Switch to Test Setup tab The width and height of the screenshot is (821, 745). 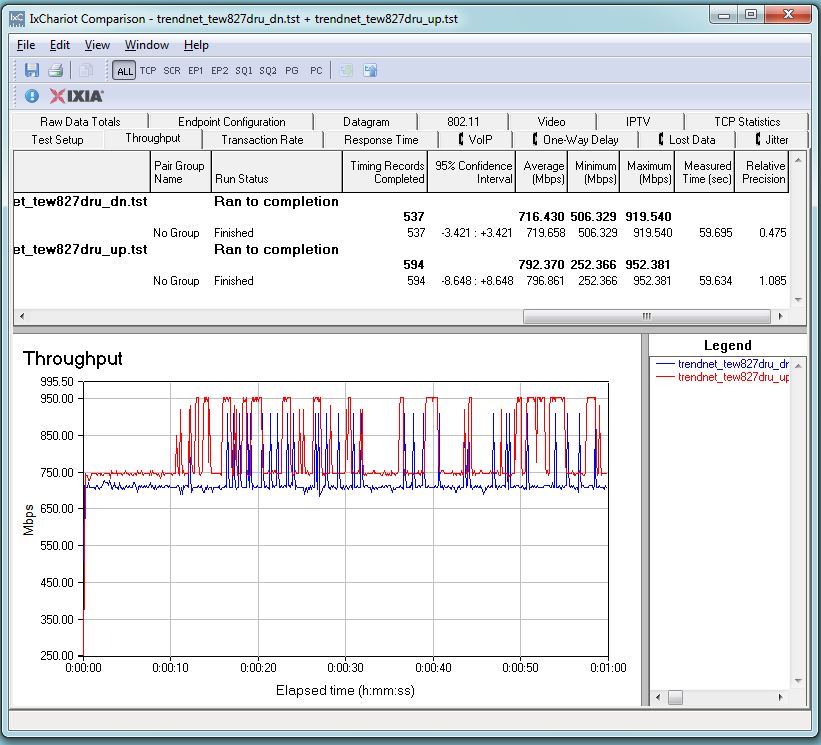tap(57, 140)
